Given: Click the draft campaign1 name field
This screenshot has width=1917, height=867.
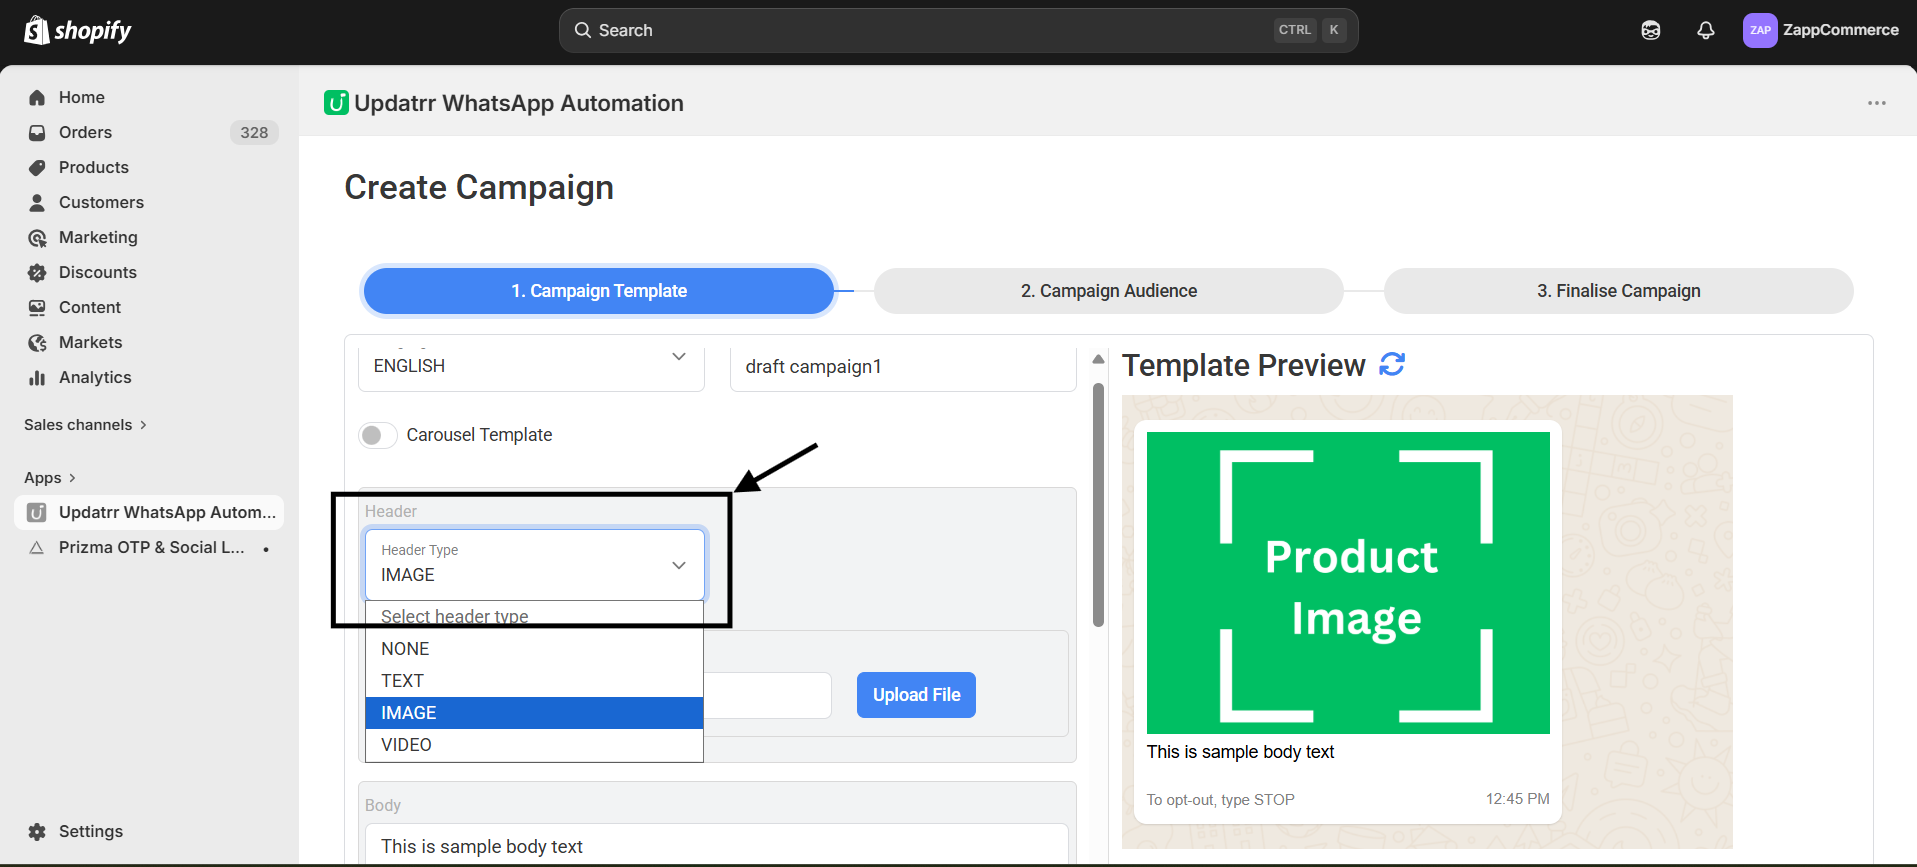Looking at the screenshot, I should (x=902, y=367).
